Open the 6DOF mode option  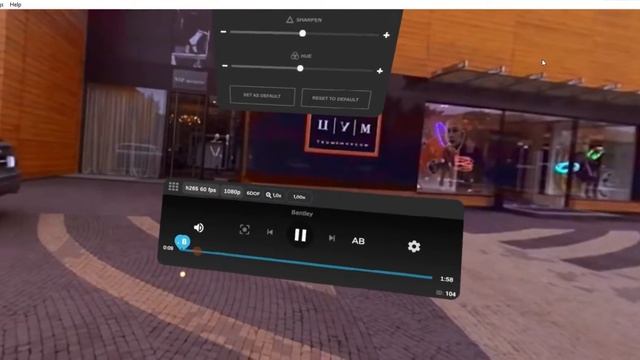tap(253, 193)
